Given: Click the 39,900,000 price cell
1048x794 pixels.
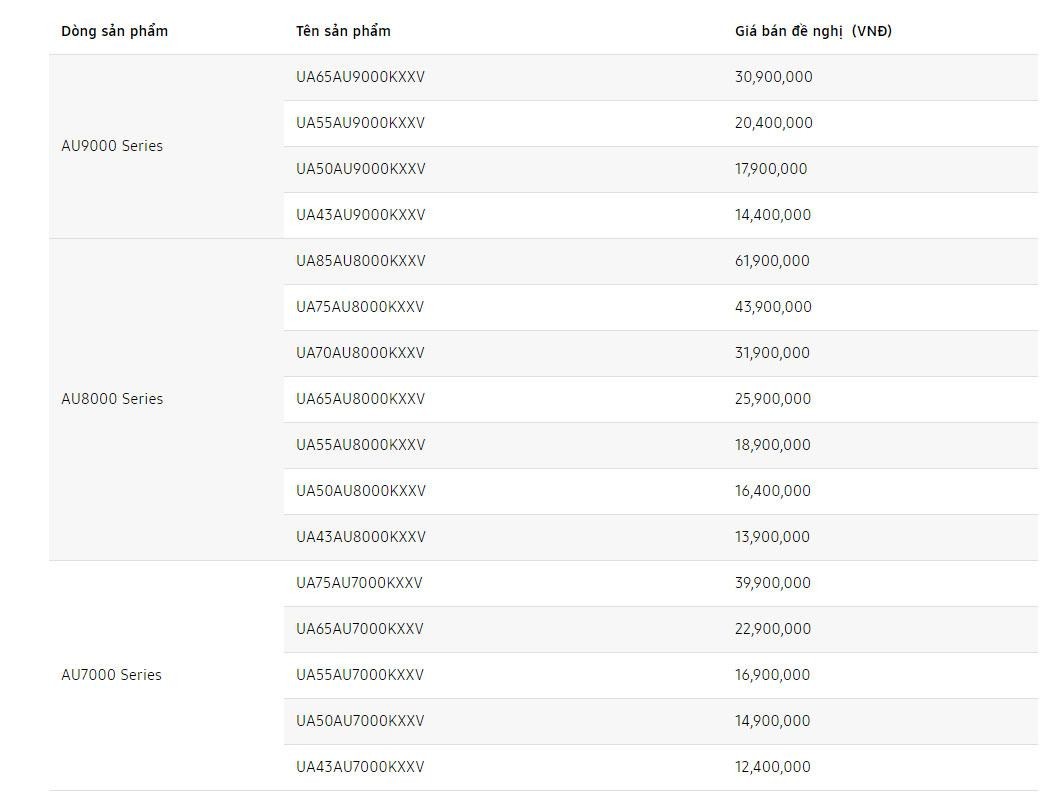Looking at the screenshot, I should tap(772, 583).
